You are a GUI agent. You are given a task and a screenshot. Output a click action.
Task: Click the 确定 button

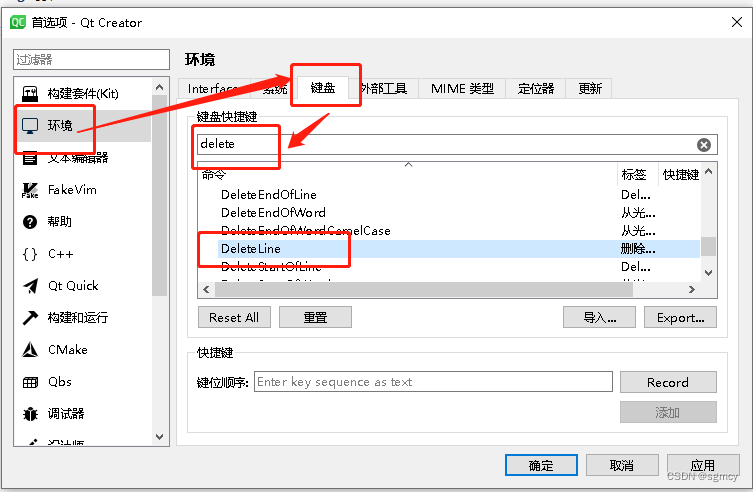coord(541,465)
